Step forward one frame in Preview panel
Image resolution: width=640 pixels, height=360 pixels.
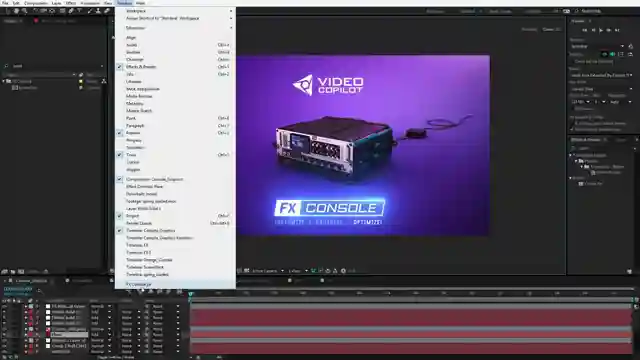(x=609, y=30)
